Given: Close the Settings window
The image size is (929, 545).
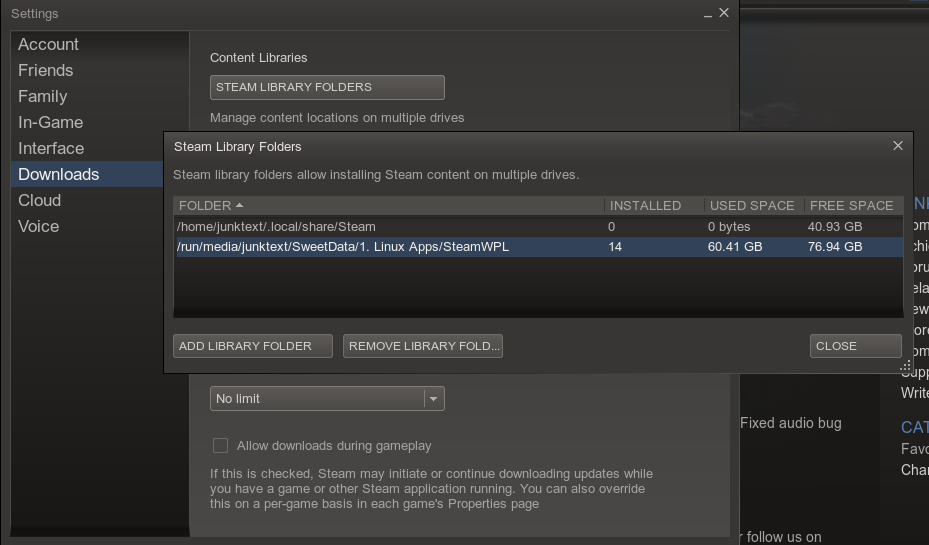Looking at the screenshot, I should (x=724, y=13).
